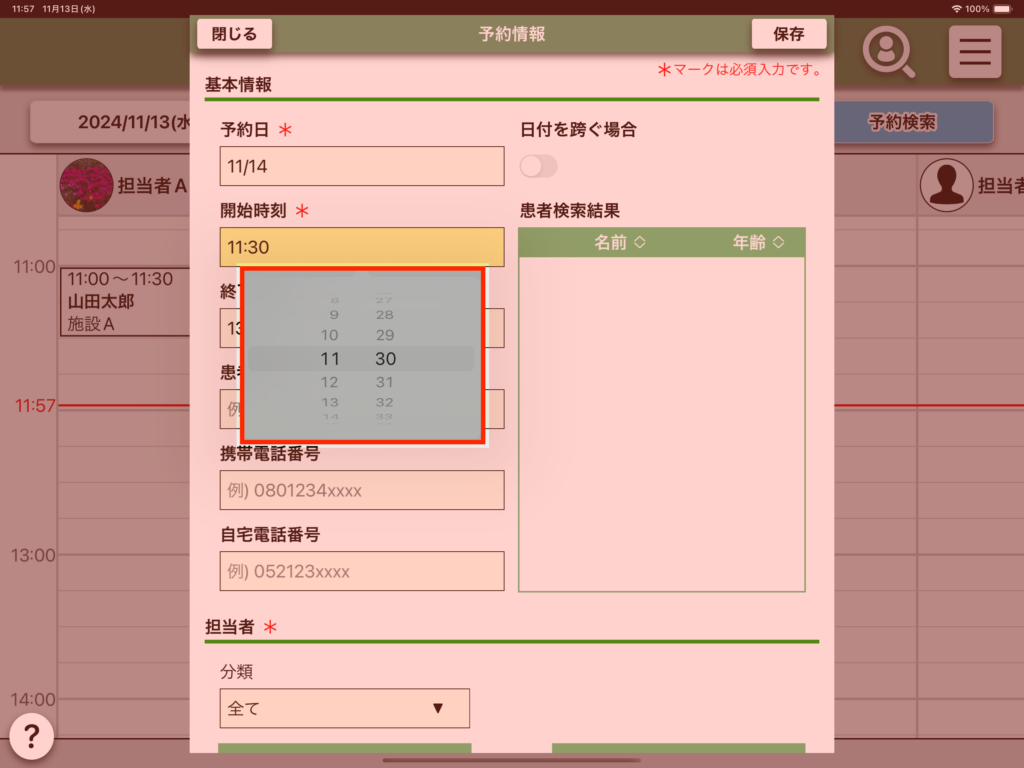Select hour 12 in time picker
The height and width of the screenshot is (768, 1024).
click(330, 383)
